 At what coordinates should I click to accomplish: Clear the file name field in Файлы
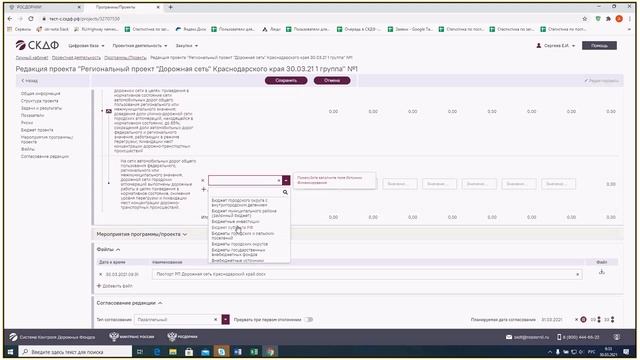578,274
